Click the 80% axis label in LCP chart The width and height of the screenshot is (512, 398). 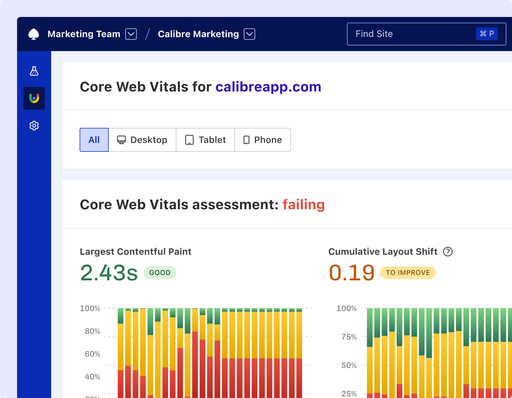click(x=92, y=331)
